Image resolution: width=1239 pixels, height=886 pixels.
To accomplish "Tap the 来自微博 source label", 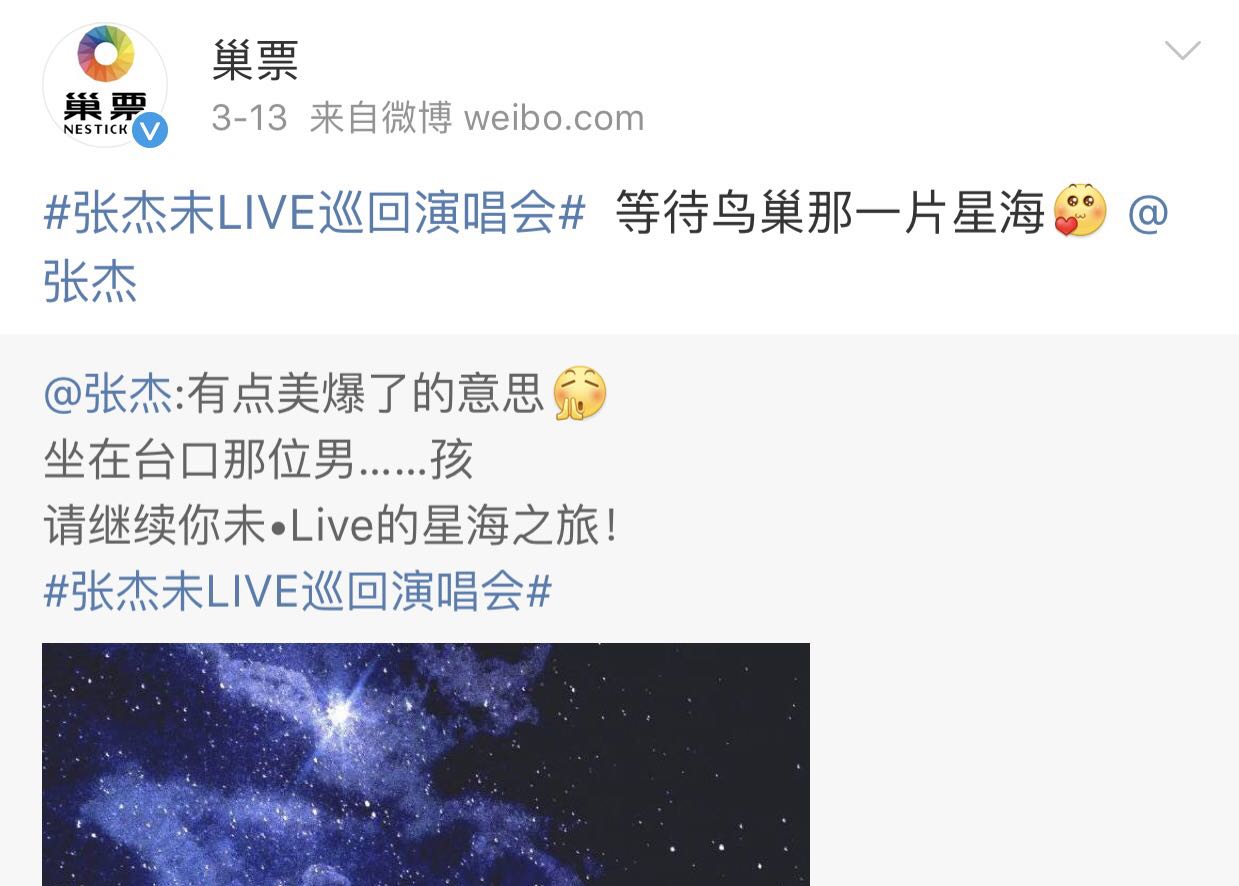I will tap(381, 118).
